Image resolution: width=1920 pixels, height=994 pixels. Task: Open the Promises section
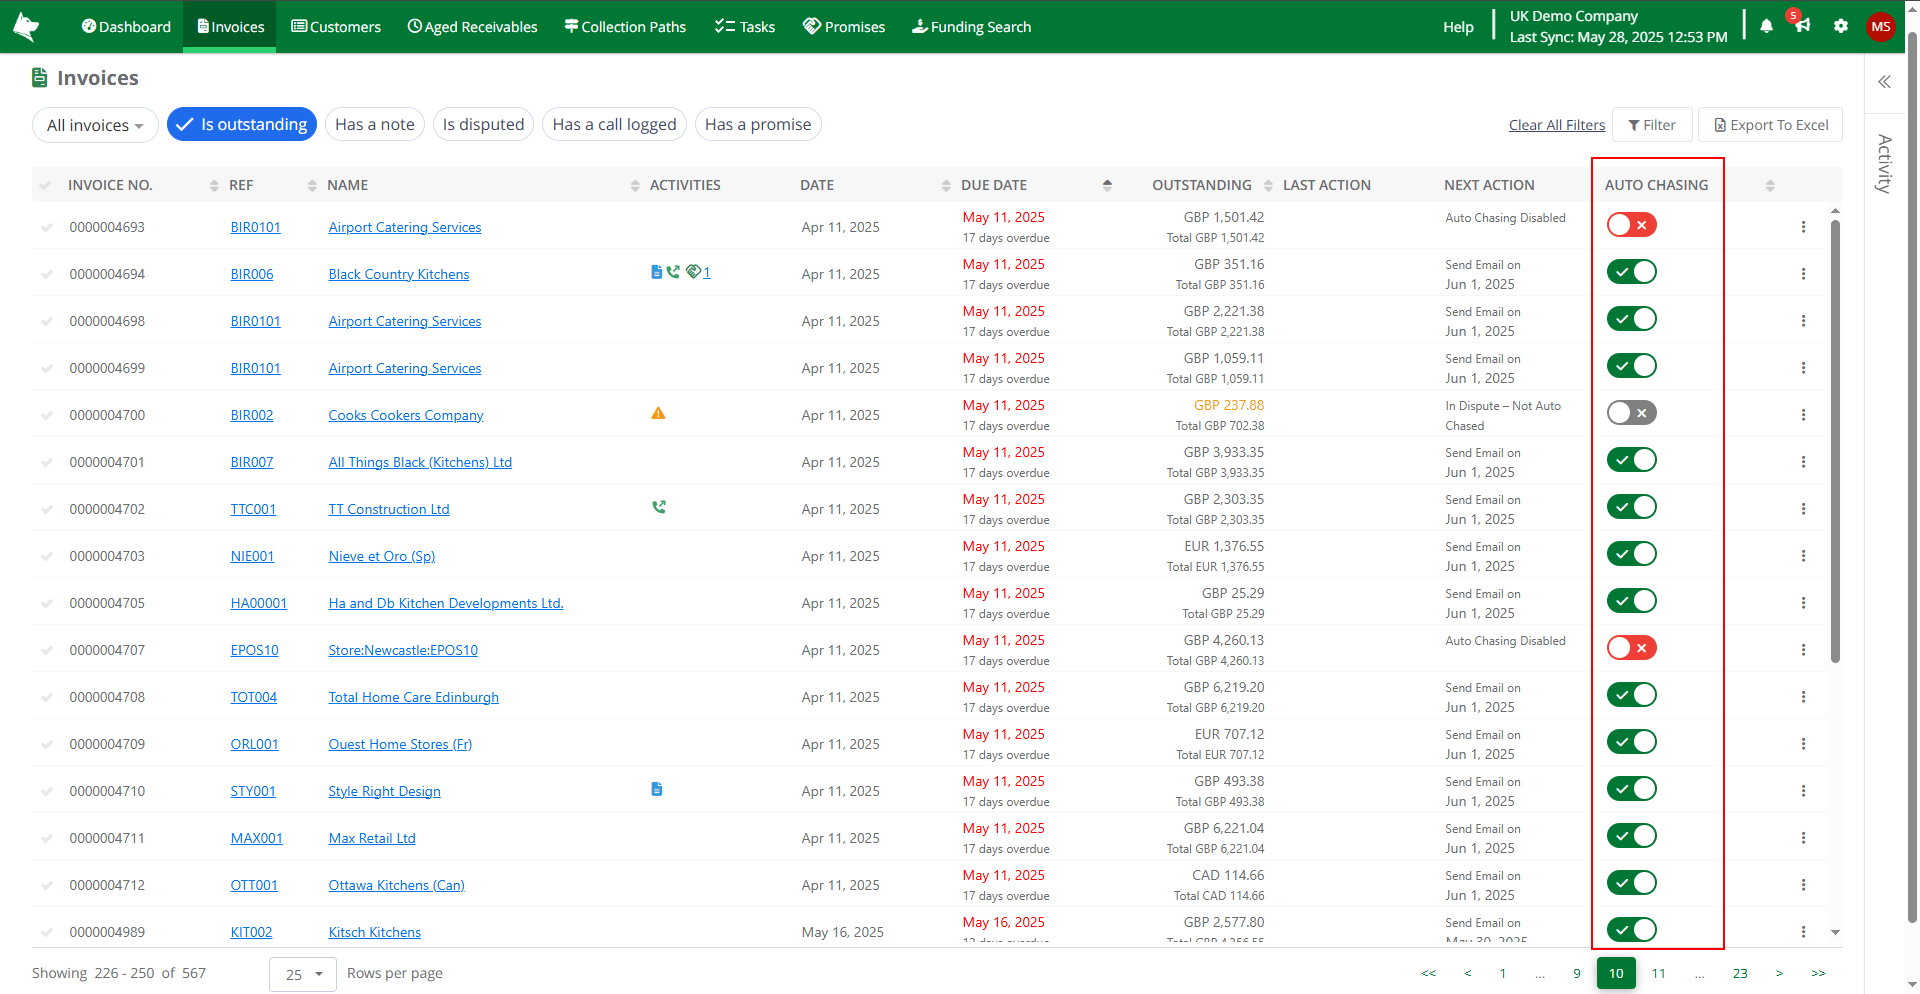point(844,27)
